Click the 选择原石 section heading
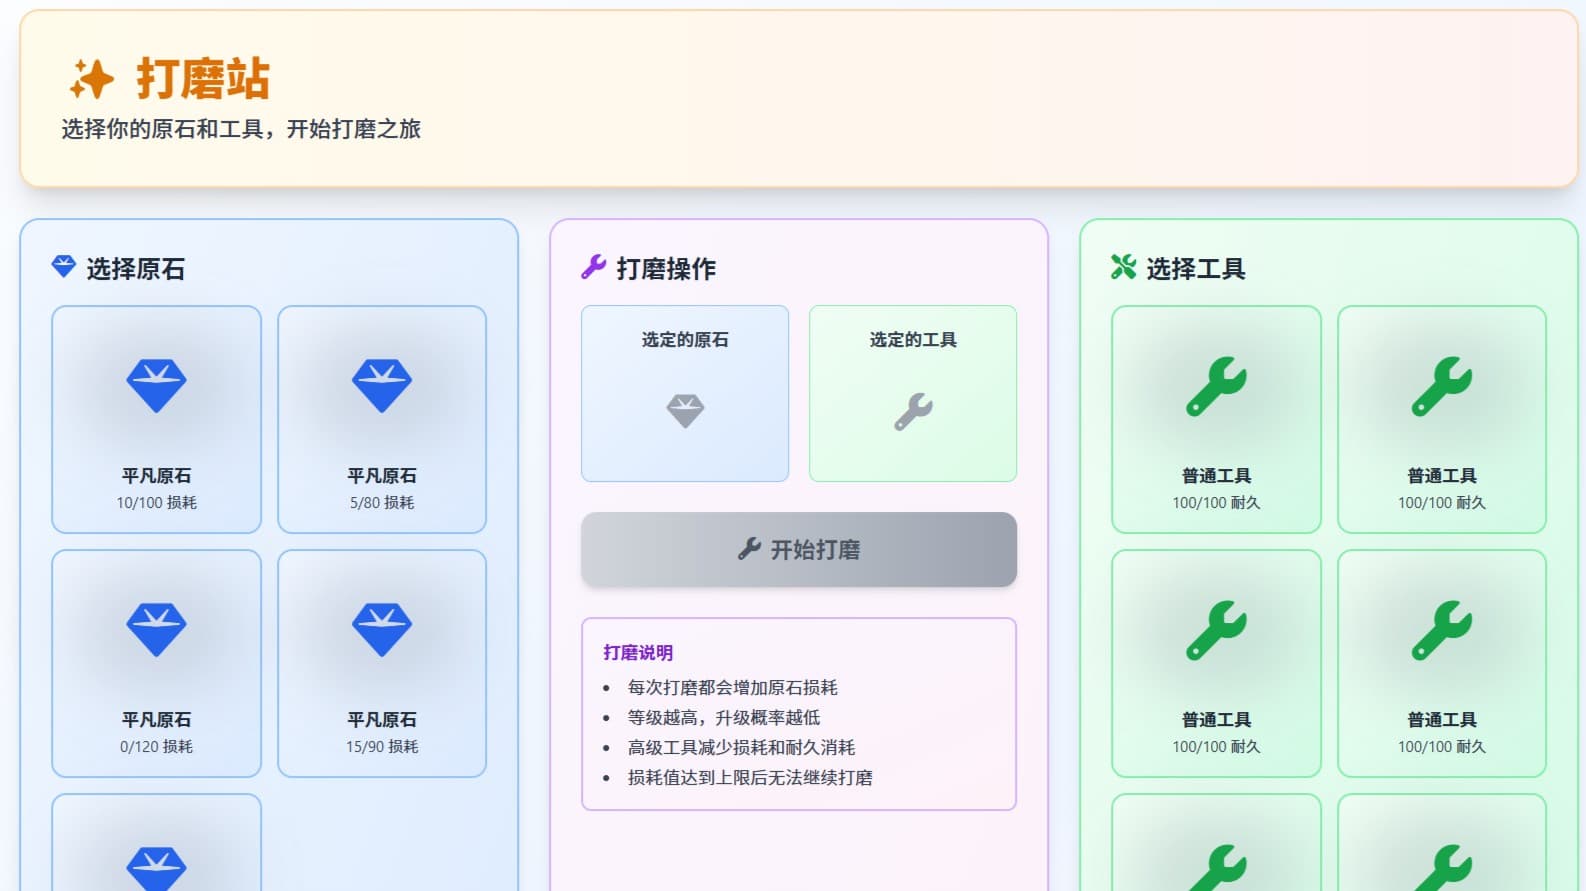Screen dimensions: 1586x891 pos(136,269)
